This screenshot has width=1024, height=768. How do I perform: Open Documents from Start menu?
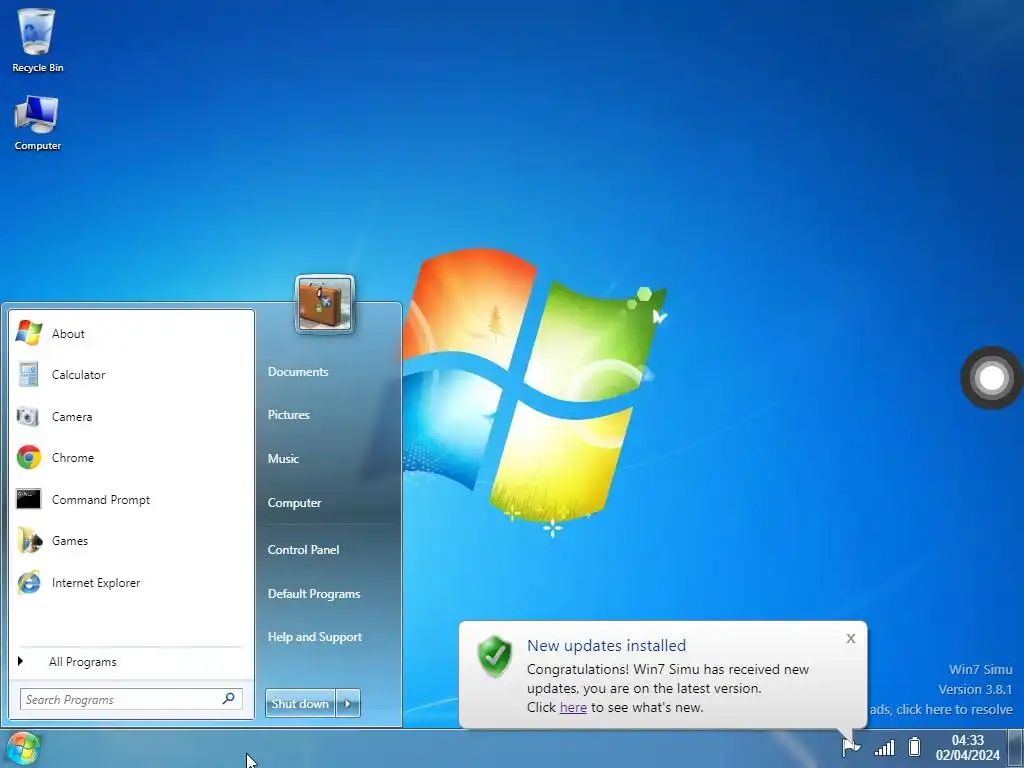pos(298,372)
